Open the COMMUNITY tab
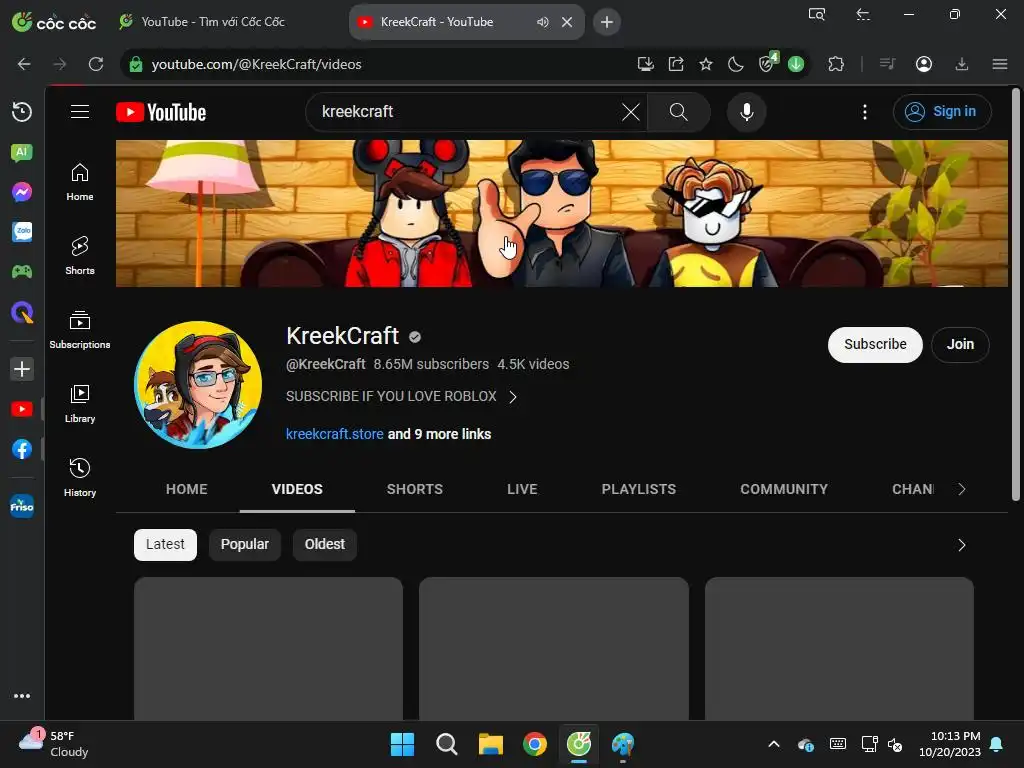This screenshot has height=768, width=1024. [784, 489]
